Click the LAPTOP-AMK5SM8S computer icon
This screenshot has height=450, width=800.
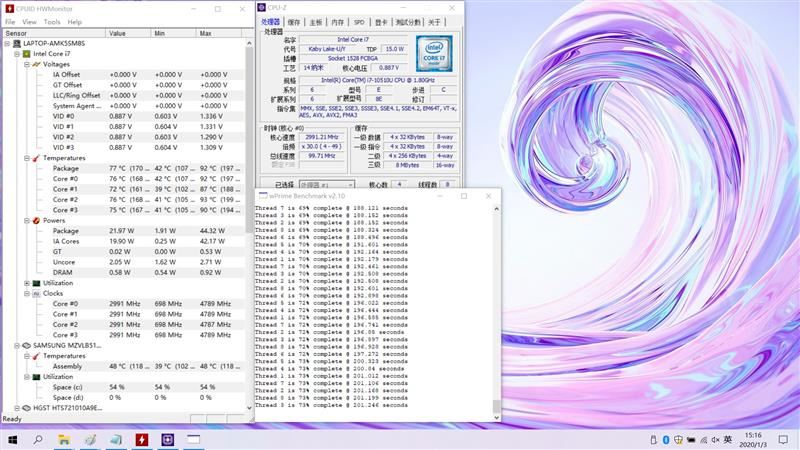[x=17, y=43]
